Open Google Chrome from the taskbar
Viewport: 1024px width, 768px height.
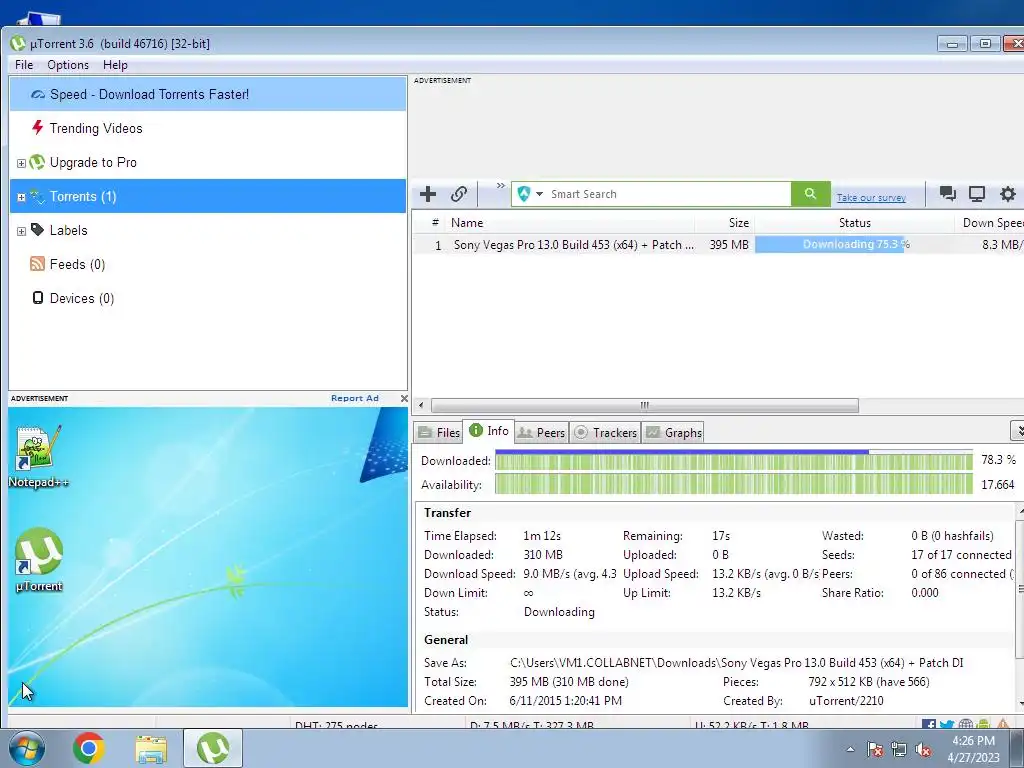pyautogui.click(x=89, y=748)
